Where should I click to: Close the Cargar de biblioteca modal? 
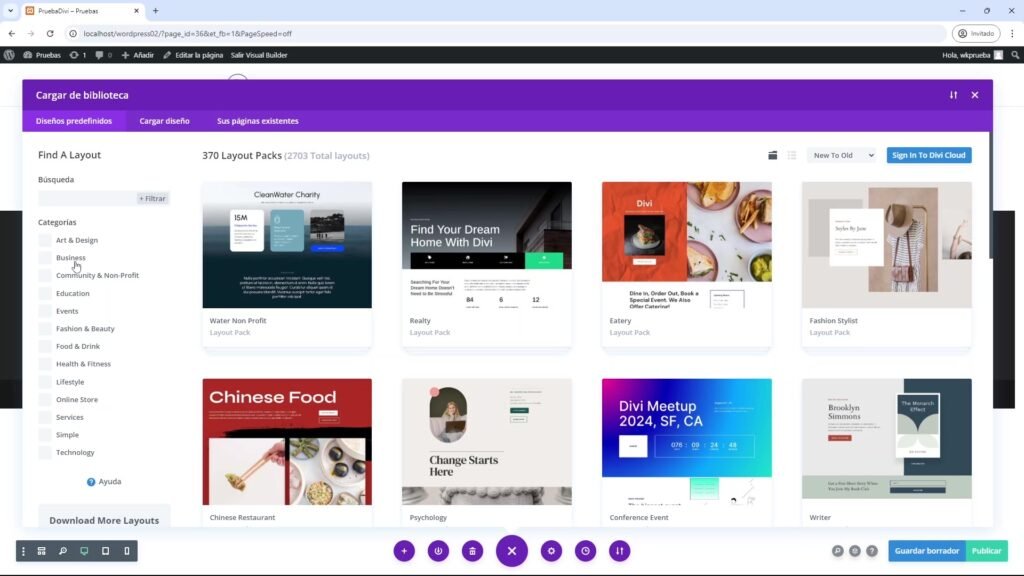click(x=975, y=95)
